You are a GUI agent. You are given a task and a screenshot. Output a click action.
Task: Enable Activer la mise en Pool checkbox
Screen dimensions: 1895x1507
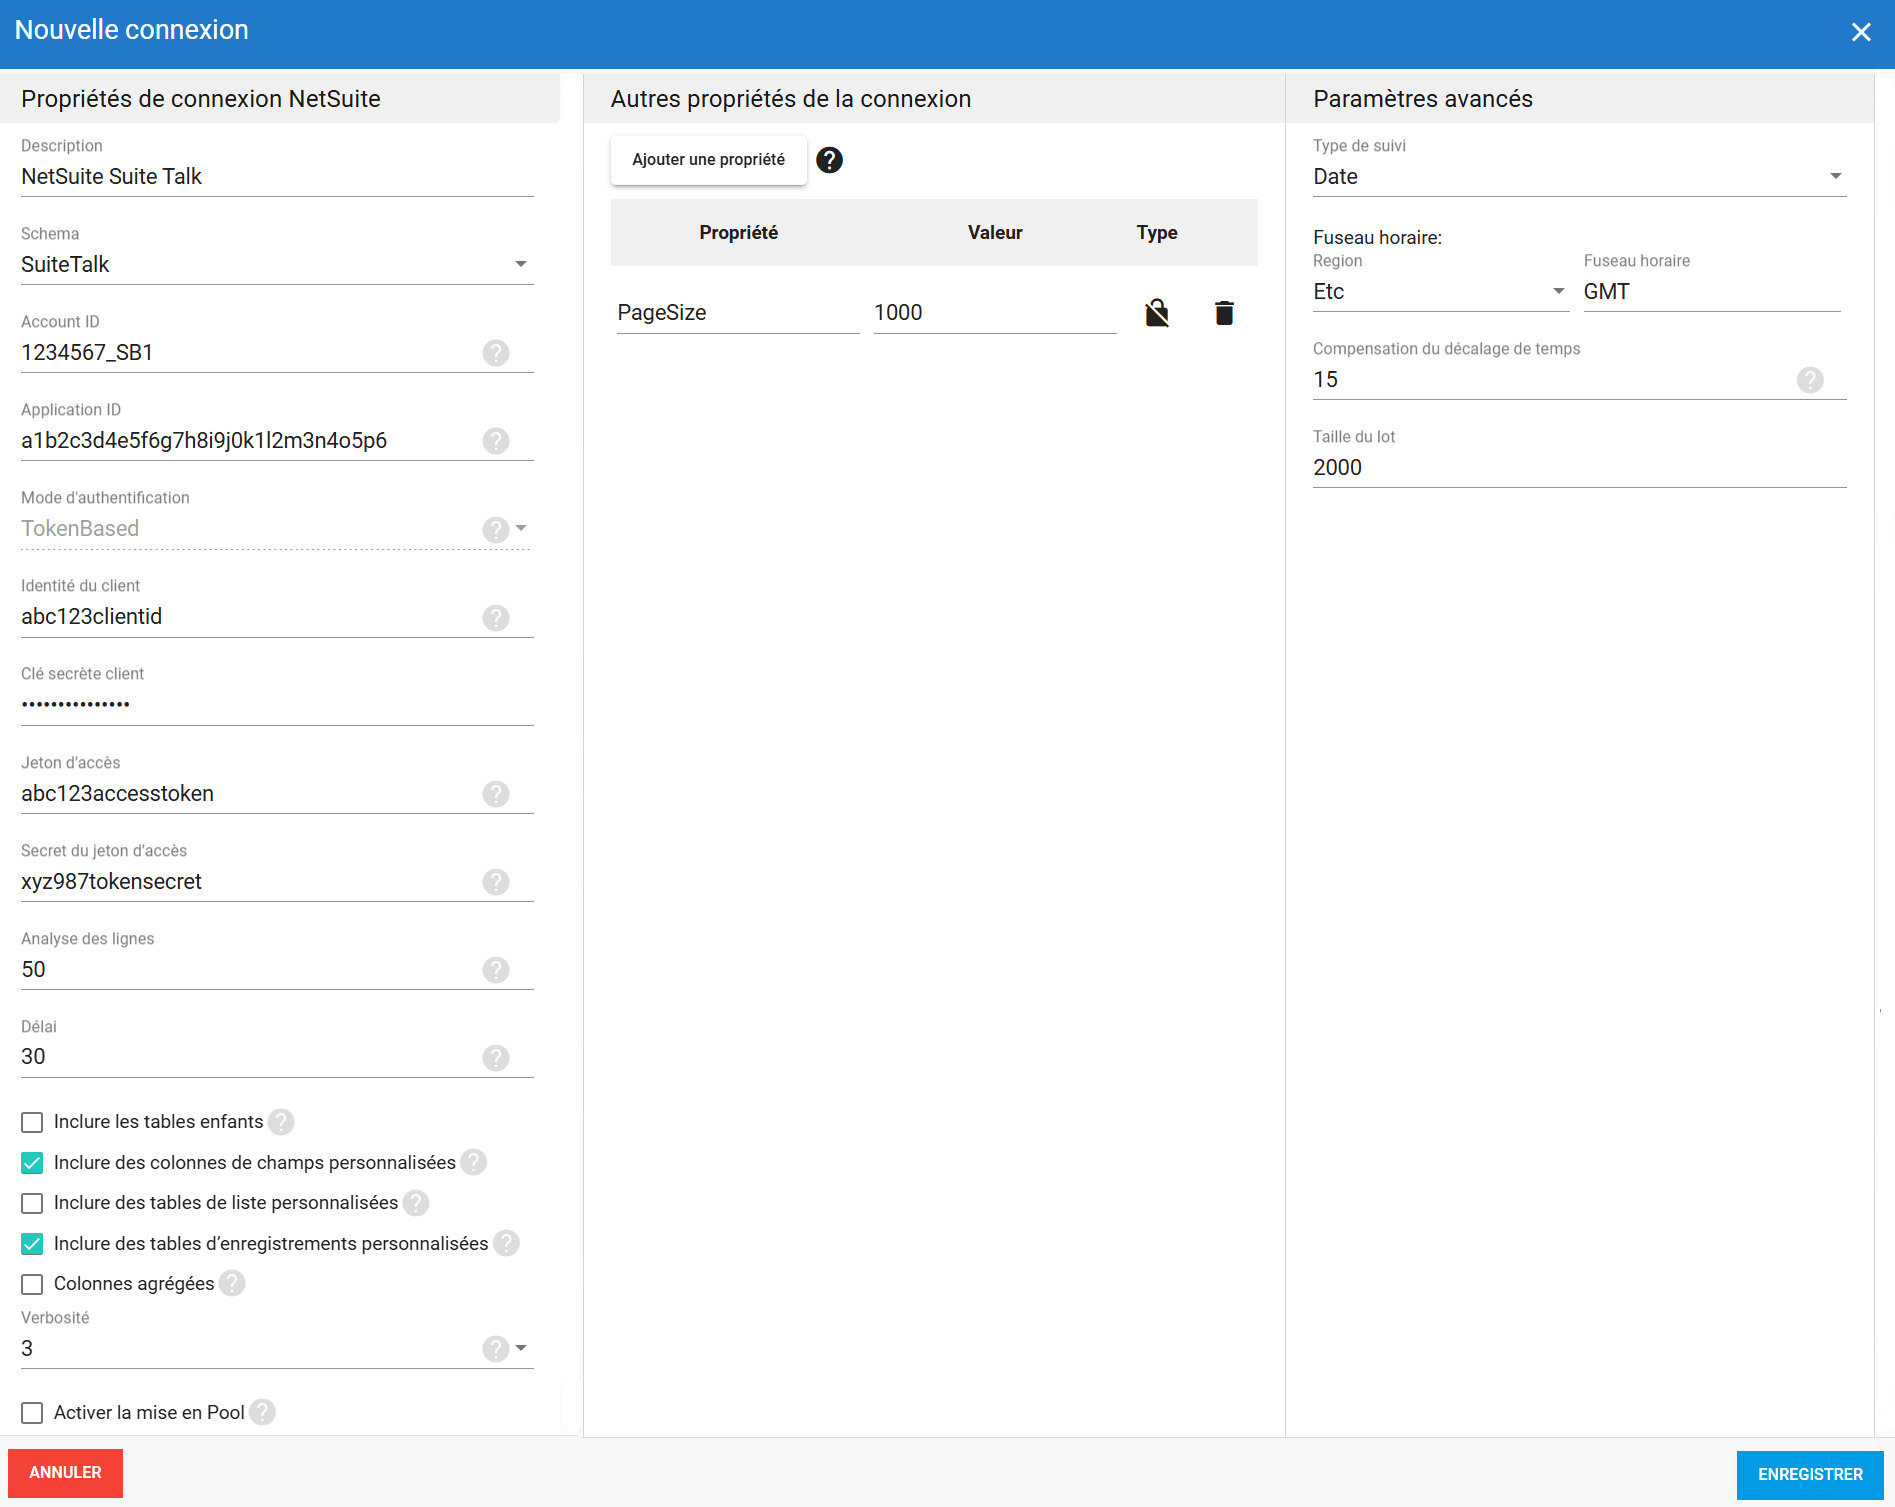(x=32, y=1413)
